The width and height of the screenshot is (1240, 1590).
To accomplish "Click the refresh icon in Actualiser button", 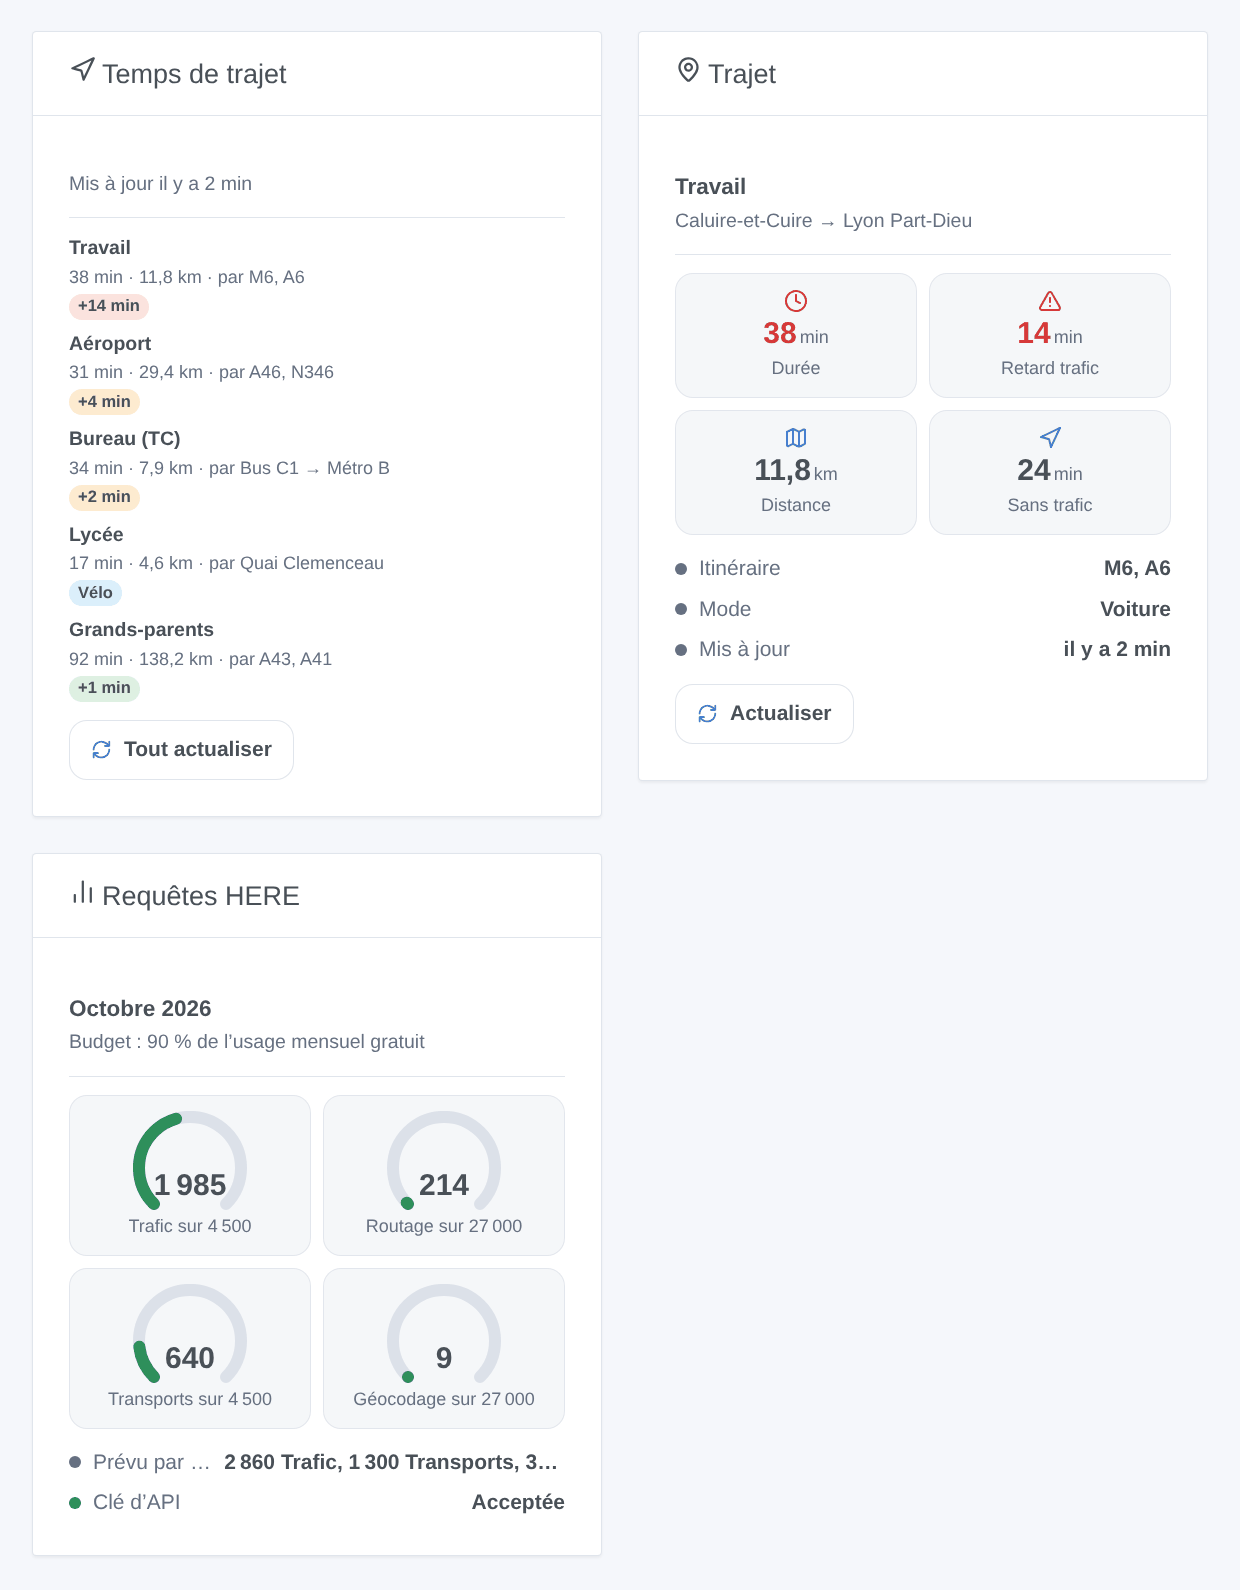I will 707,714.
